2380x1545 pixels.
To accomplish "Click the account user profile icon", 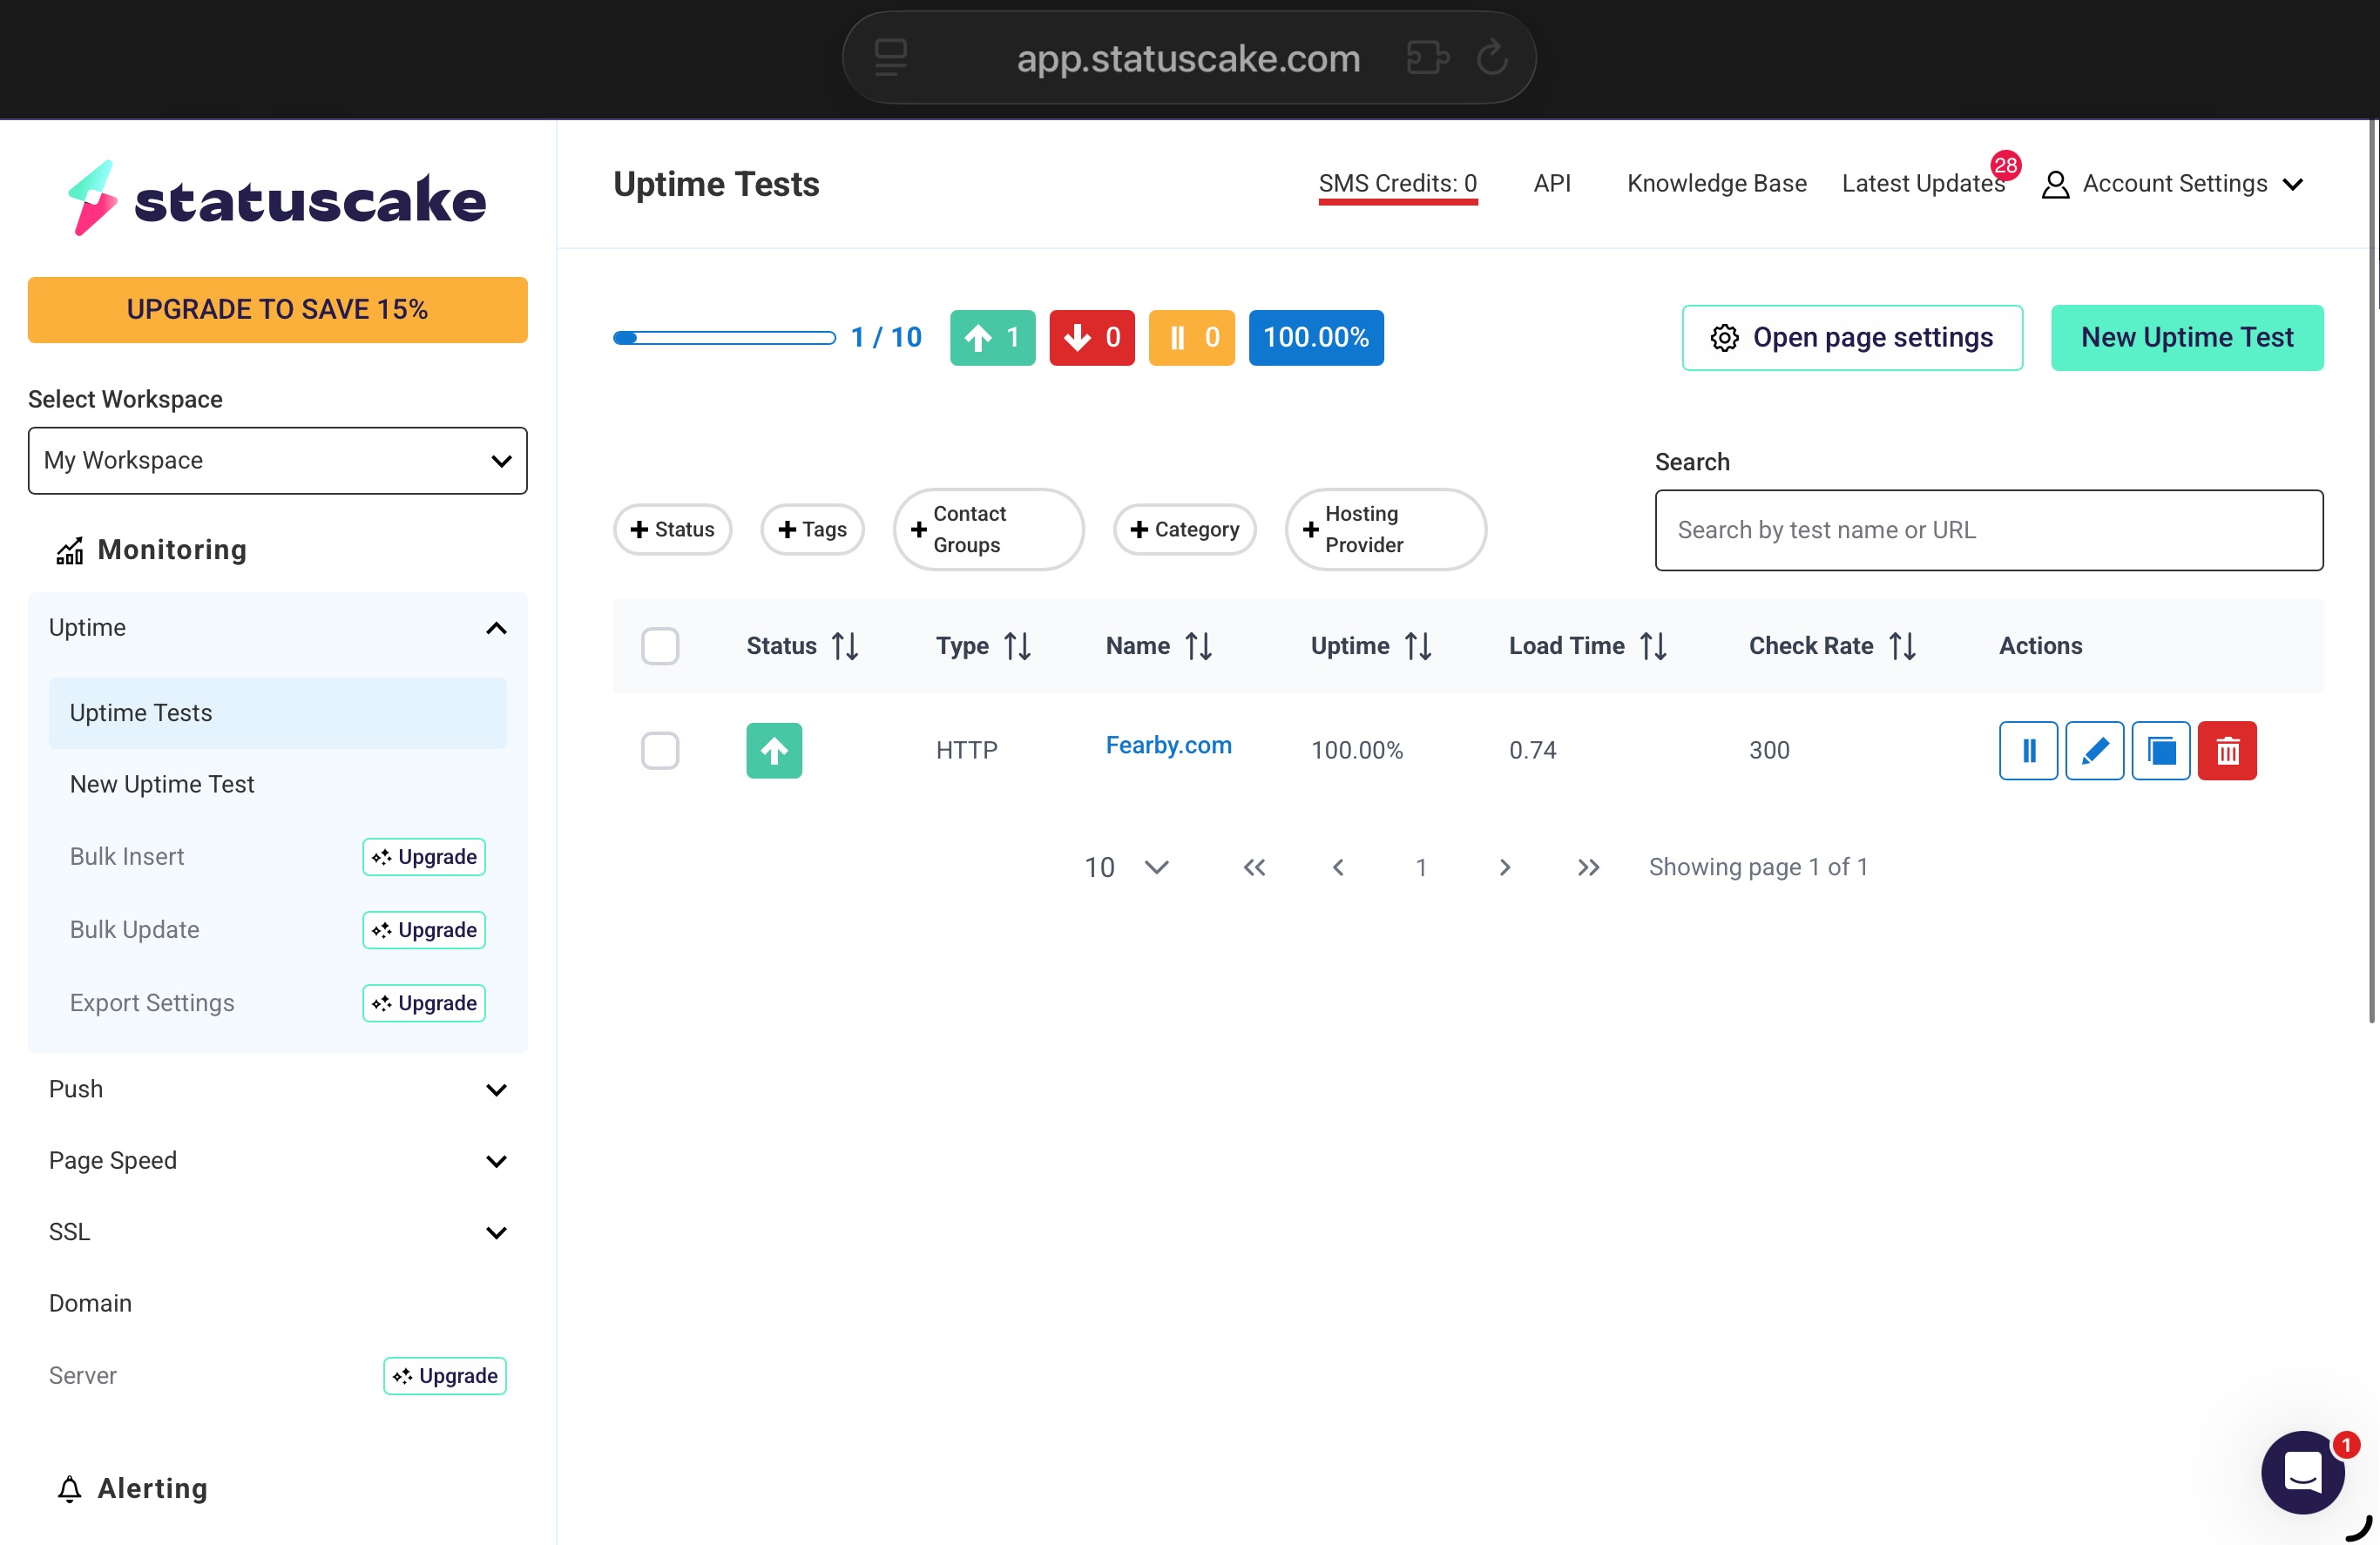I will 2055,184.
